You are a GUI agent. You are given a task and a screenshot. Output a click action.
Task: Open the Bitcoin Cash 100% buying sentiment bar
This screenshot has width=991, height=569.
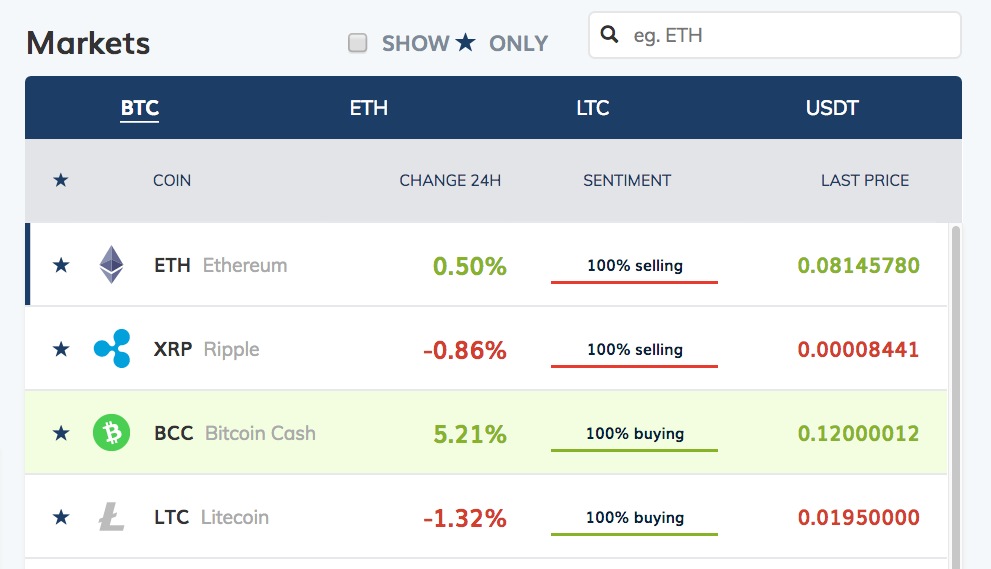click(635, 434)
